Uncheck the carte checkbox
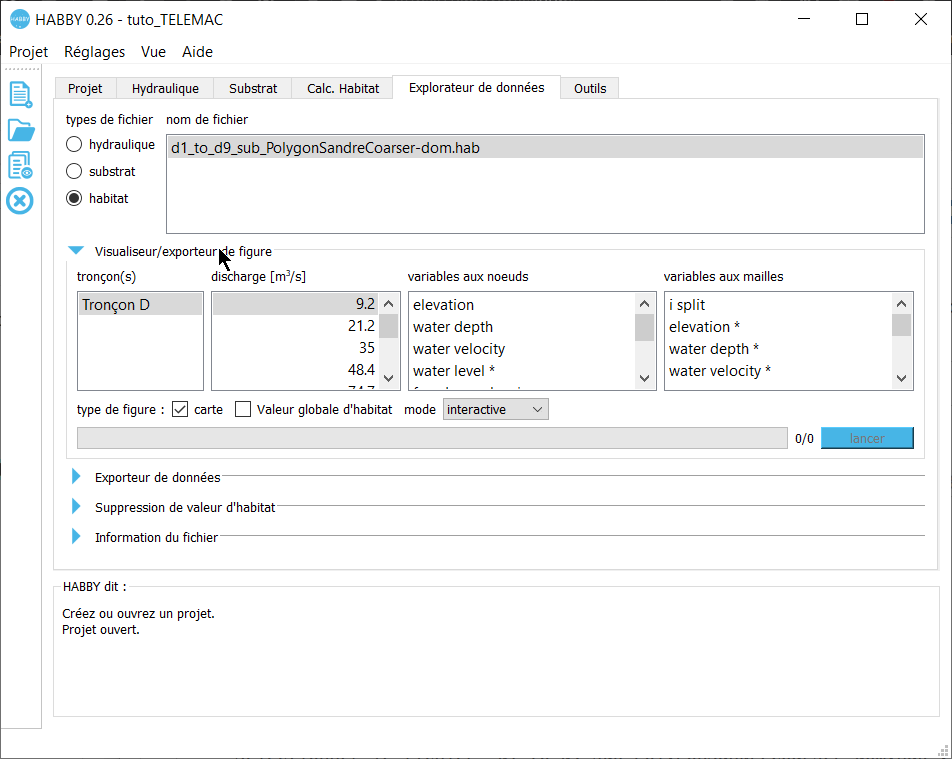 point(181,409)
